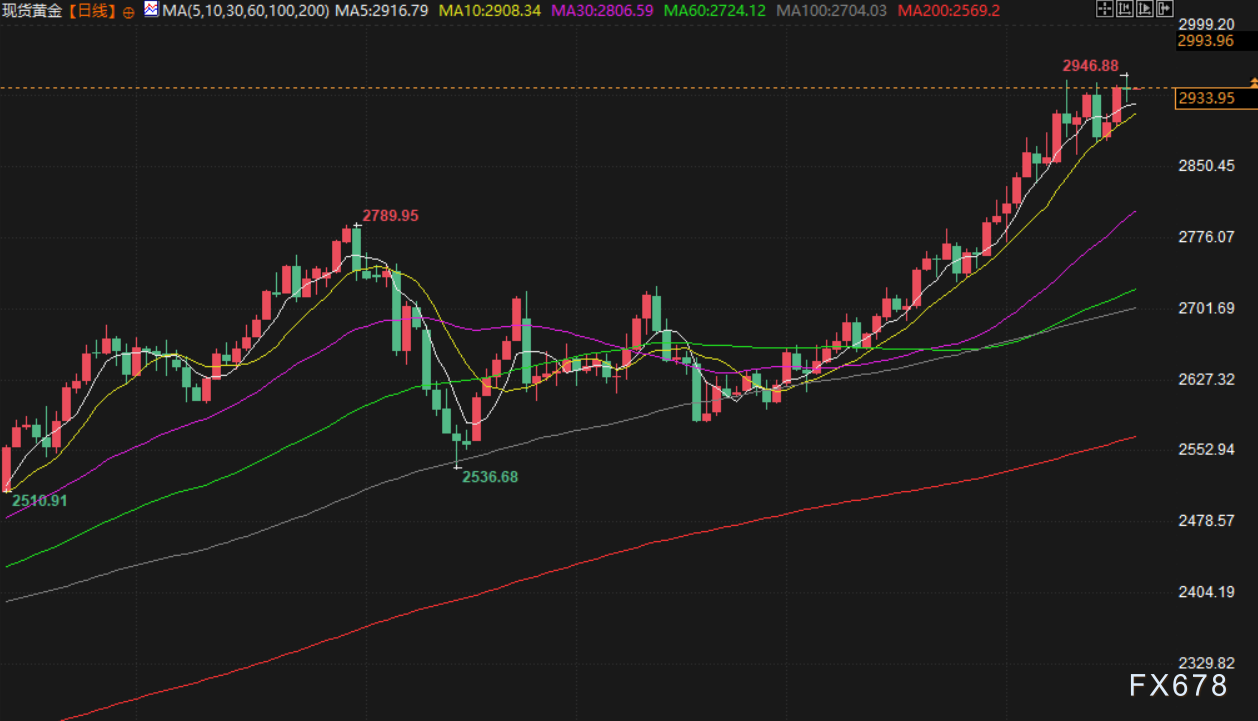Click the 2536.68 low label
Viewport: 1258px width, 721px height.
click(x=490, y=477)
